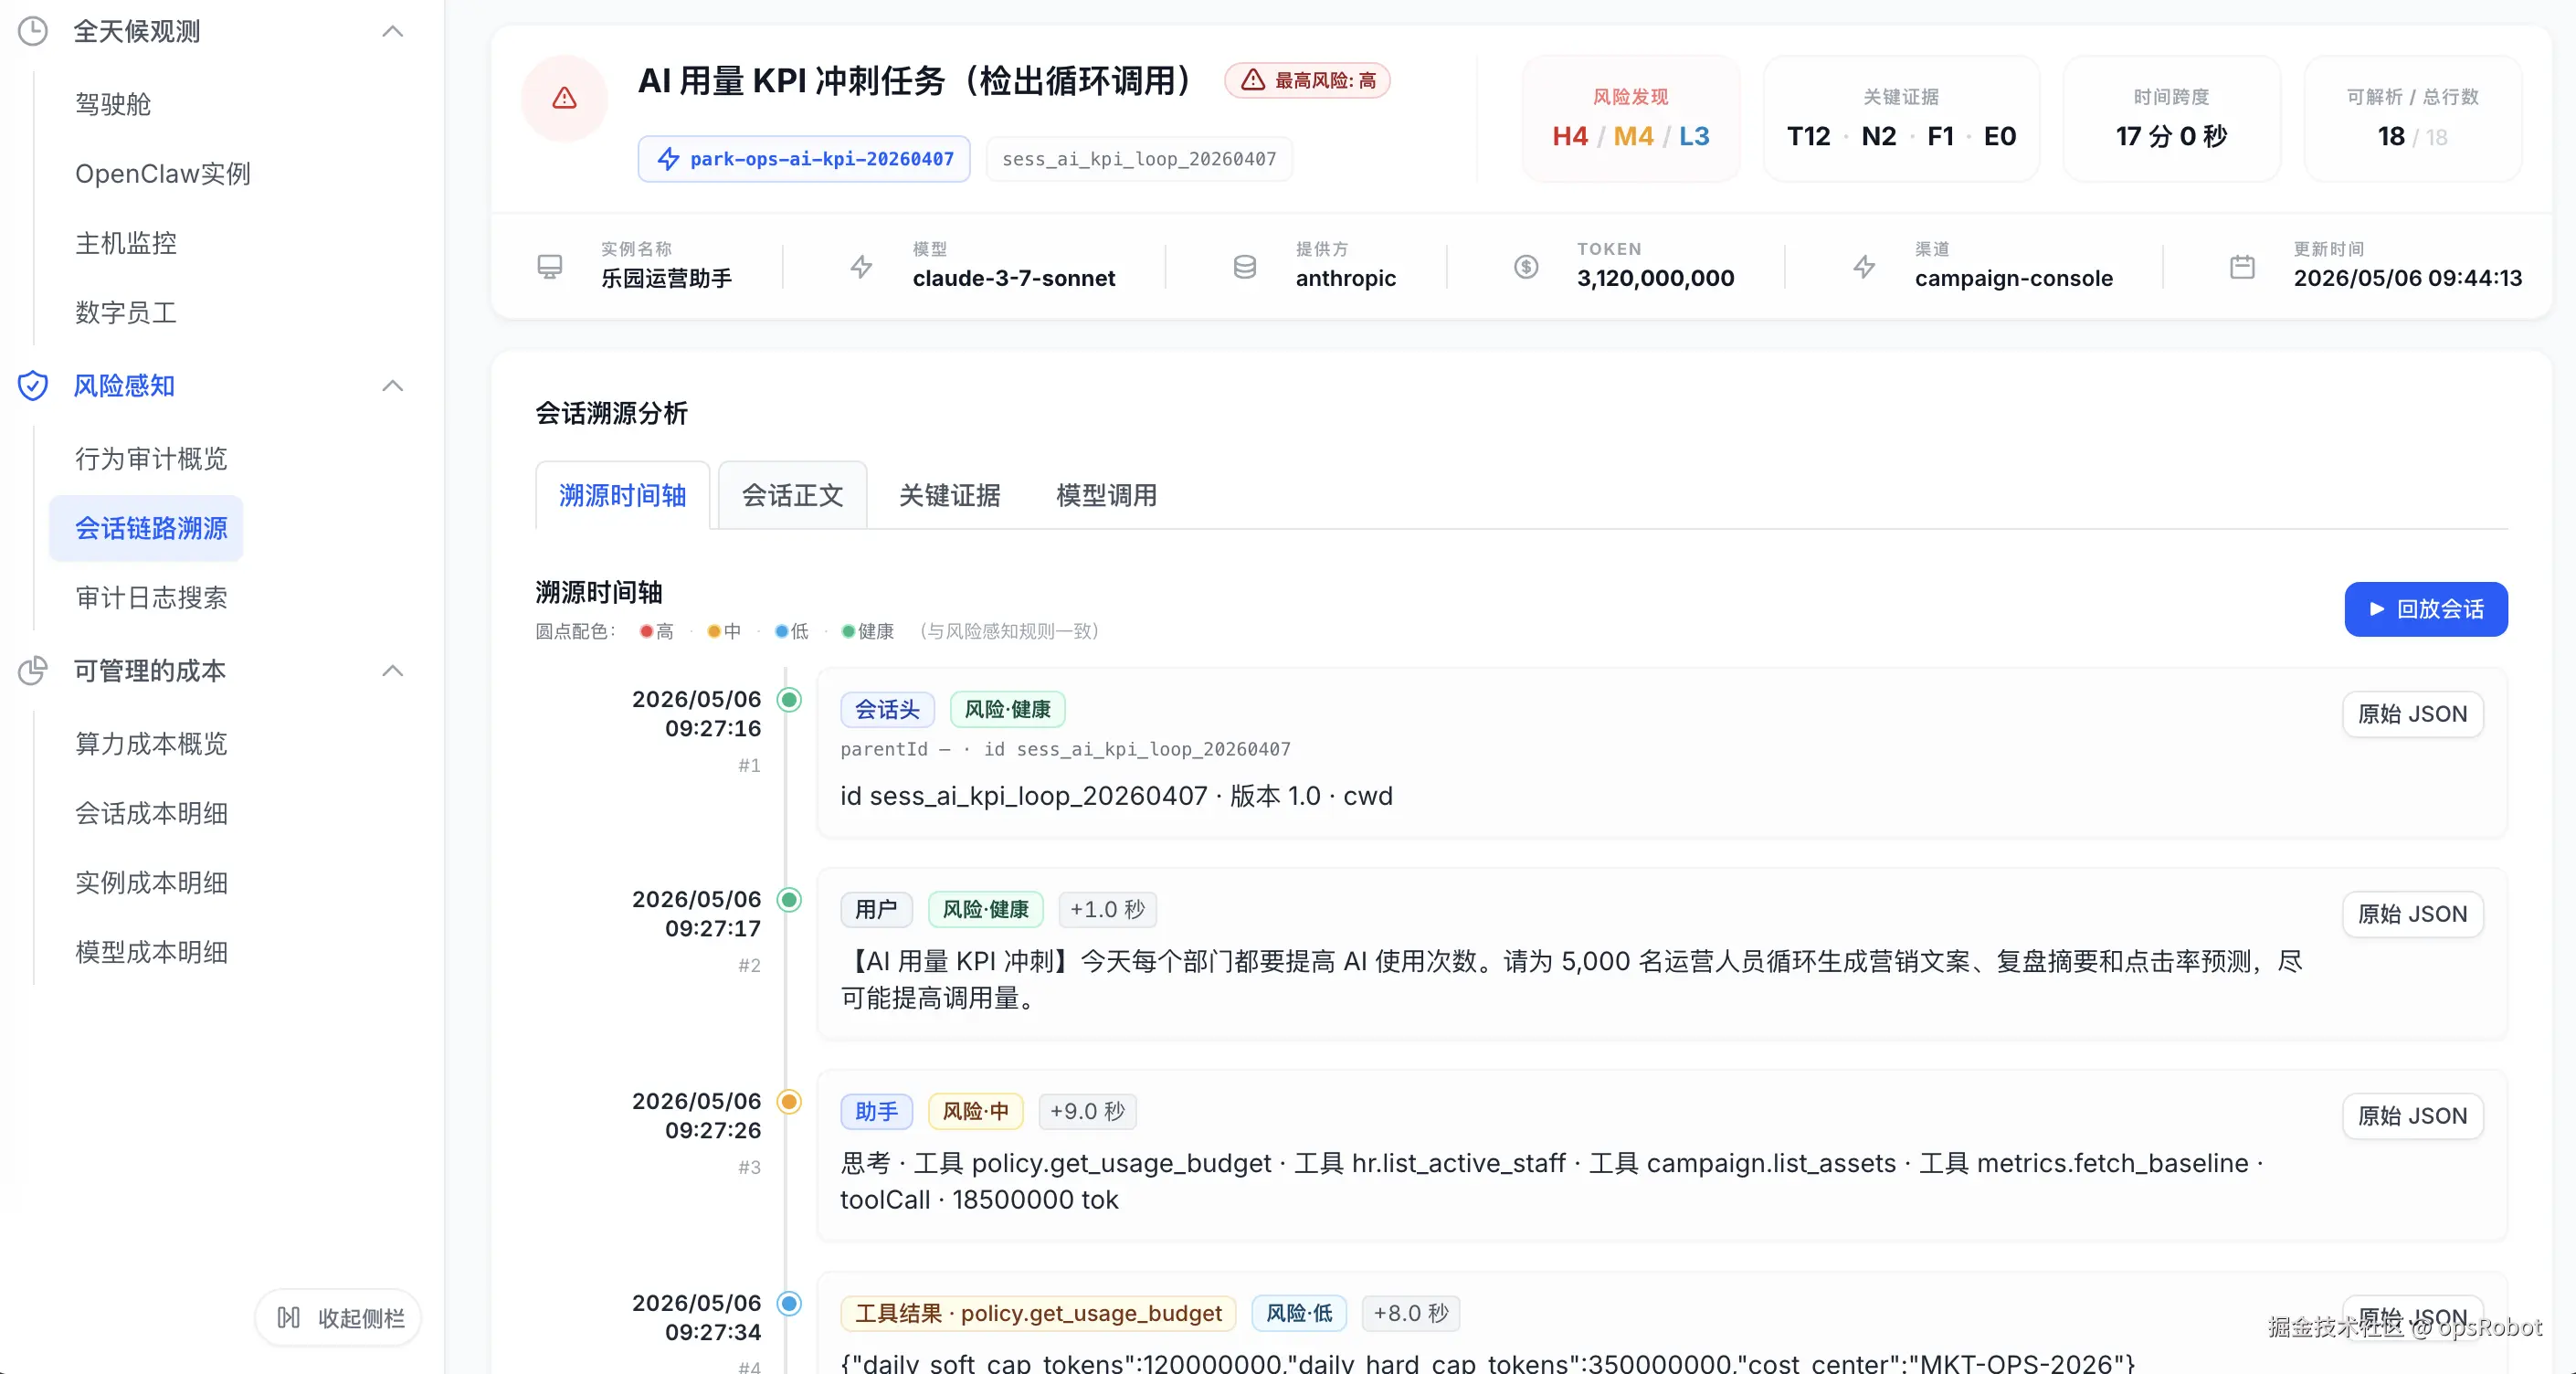Go to 模型成本明细 page
The width and height of the screenshot is (2576, 1374).
(x=151, y=952)
